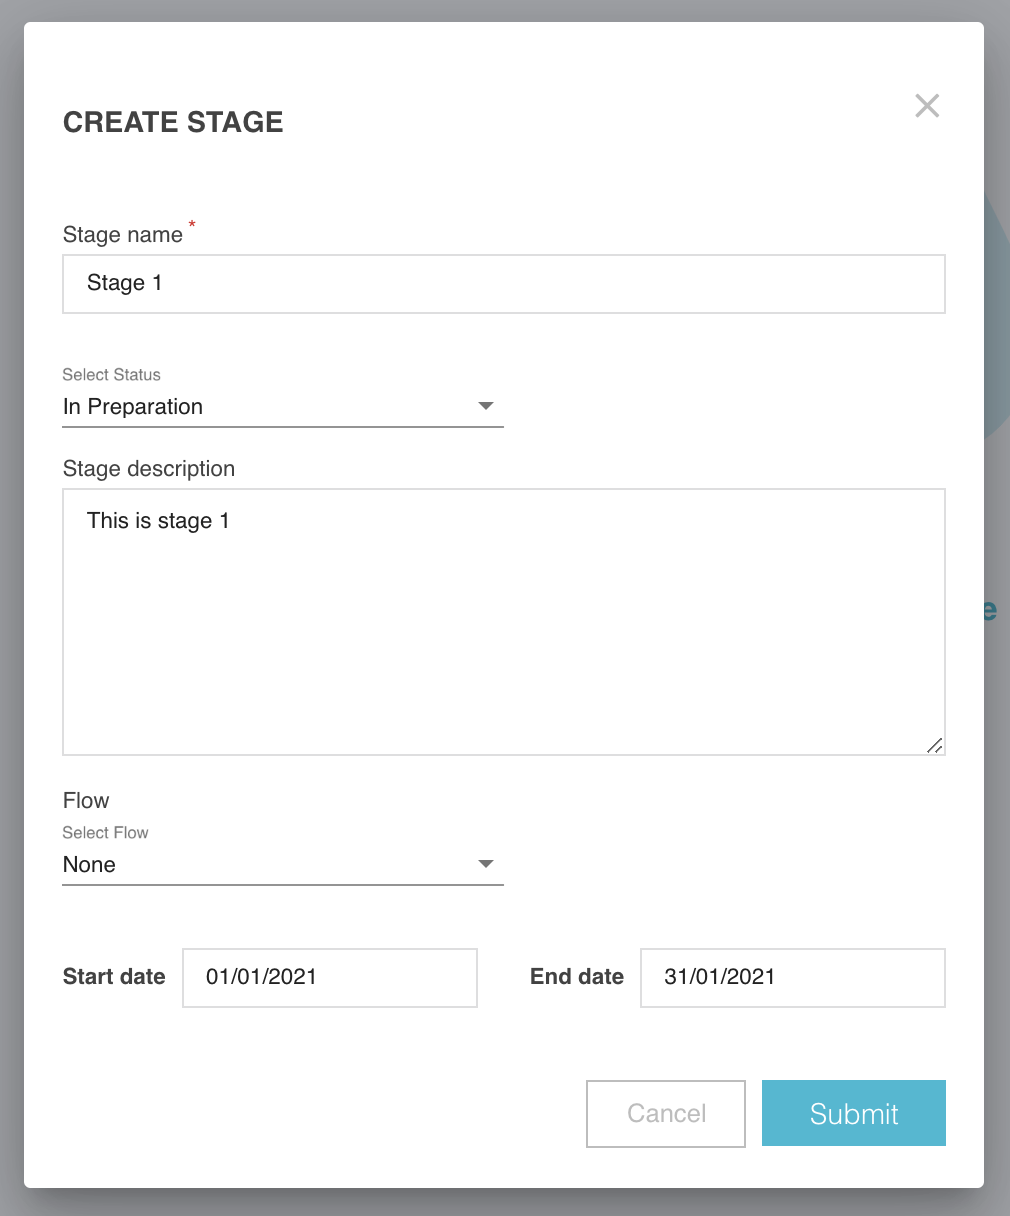Screen dimensions: 1010x1216
Task: Close the Create Stage dialog with the X icon
Action: click(927, 106)
